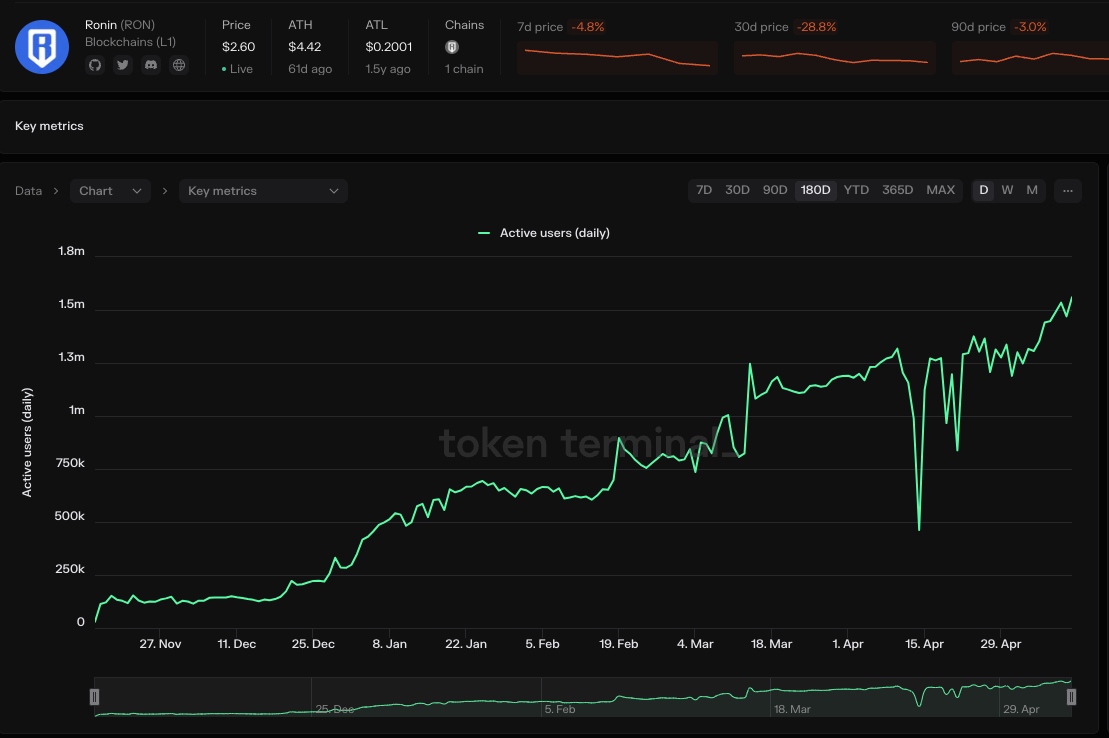Image resolution: width=1109 pixels, height=738 pixels.
Task: Select the 365D time range
Action: click(897, 190)
